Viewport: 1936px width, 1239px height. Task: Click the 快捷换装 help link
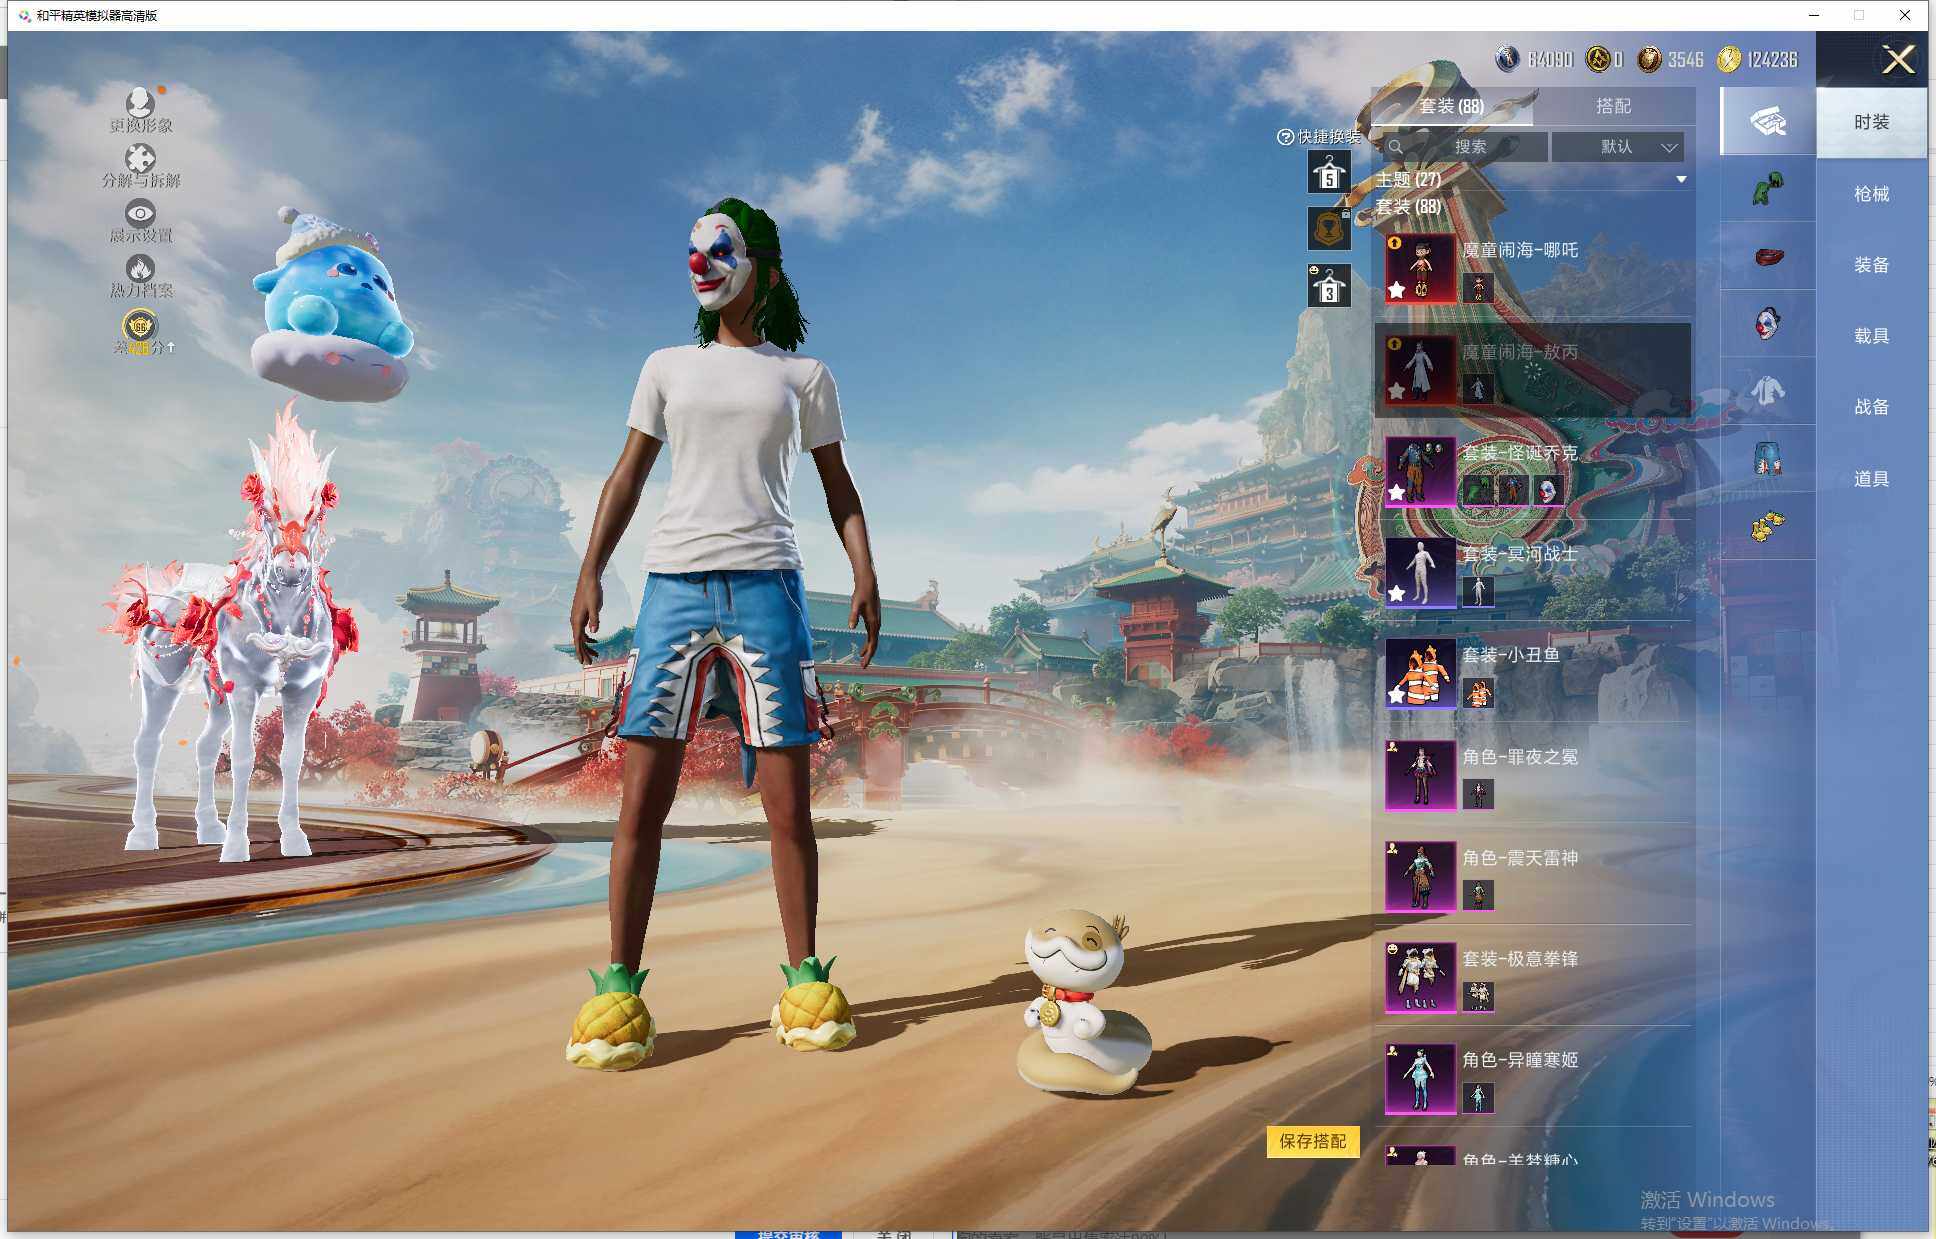point(1285,137)
